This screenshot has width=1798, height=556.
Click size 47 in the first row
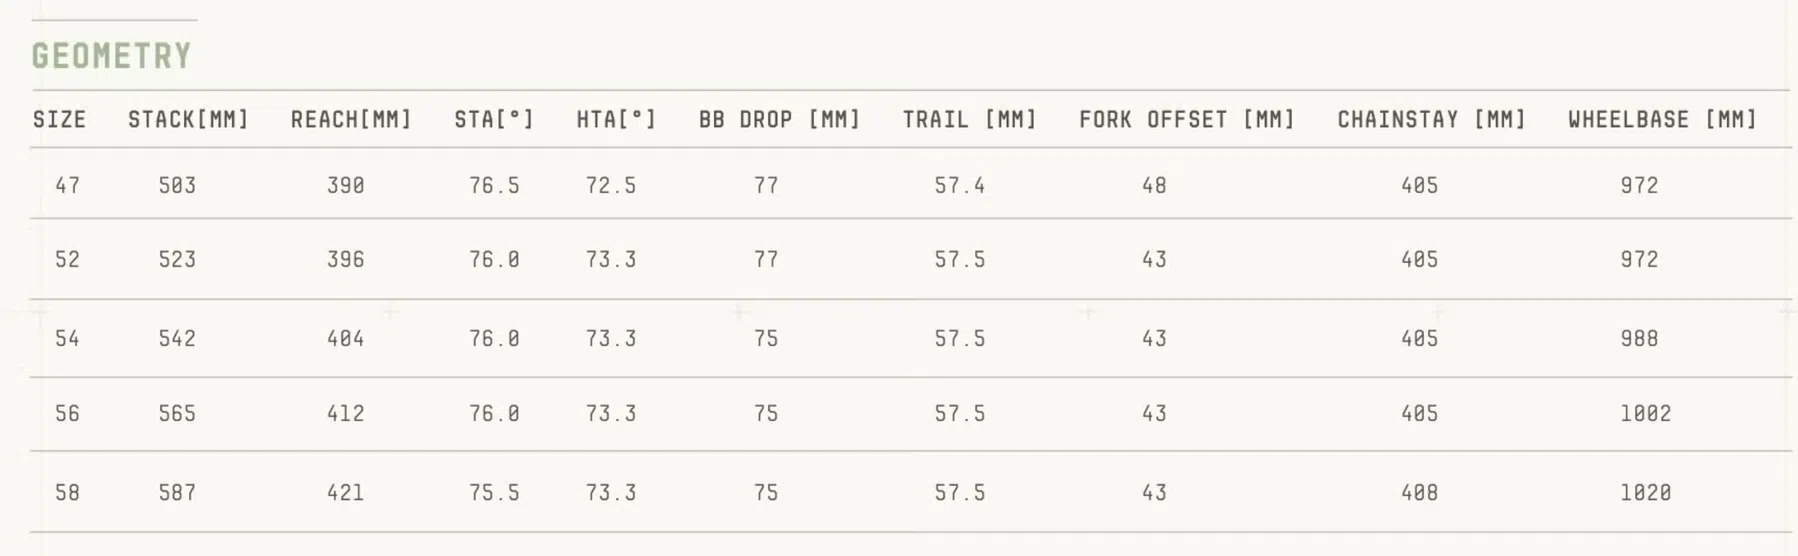[67, 186]
